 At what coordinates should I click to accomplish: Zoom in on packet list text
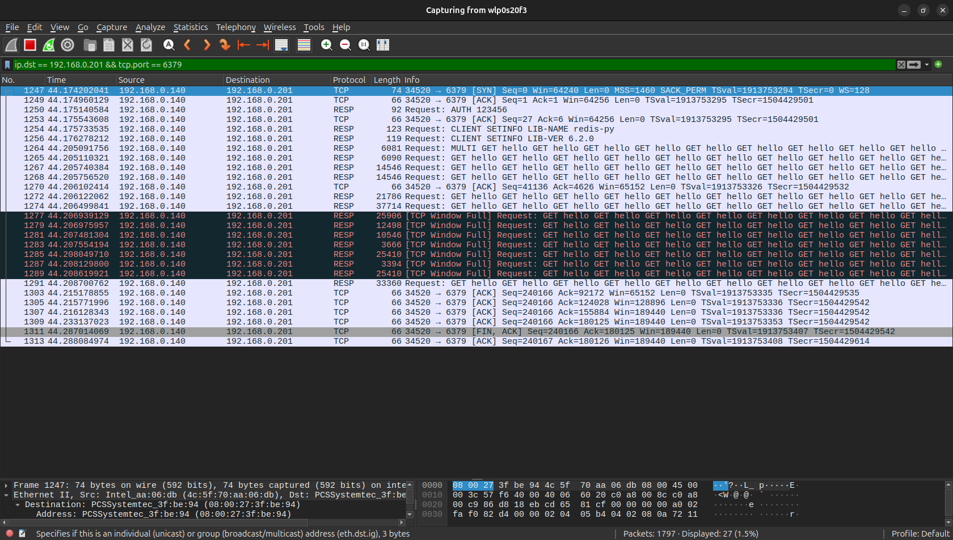pos(327,45)
